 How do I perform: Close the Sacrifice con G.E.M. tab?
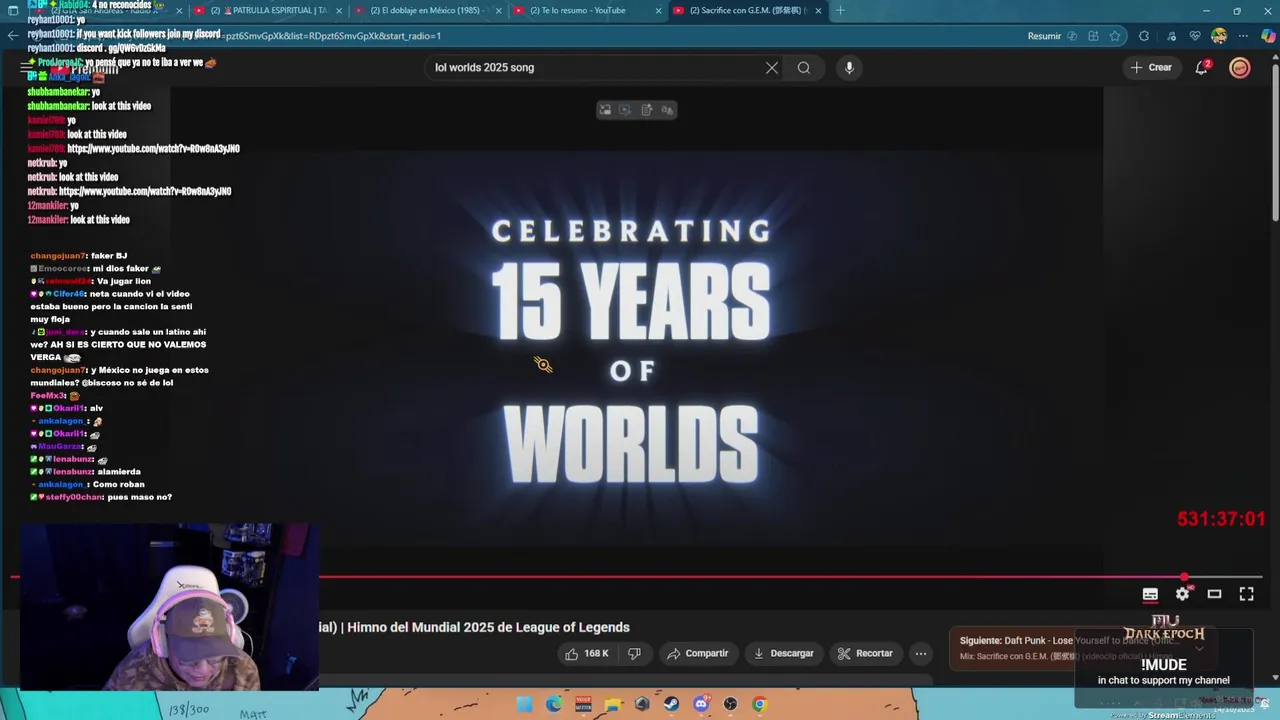[x=818, y=11]
